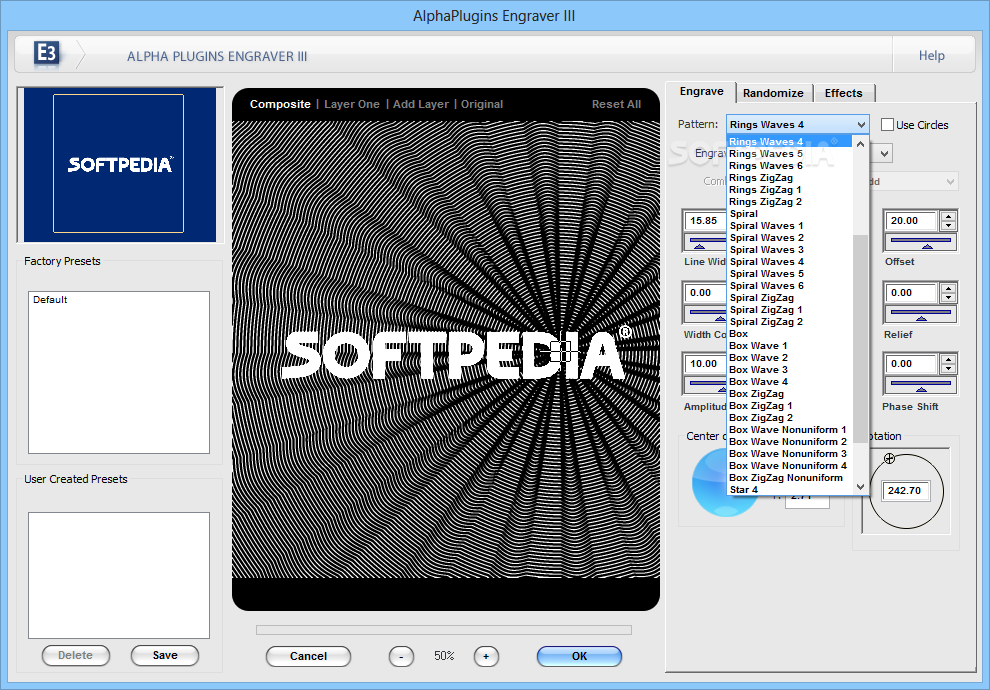The width and height of the screenshot is (990, 690).
Task: Click the Delete preset button
Action: click(x=76, y=655)
